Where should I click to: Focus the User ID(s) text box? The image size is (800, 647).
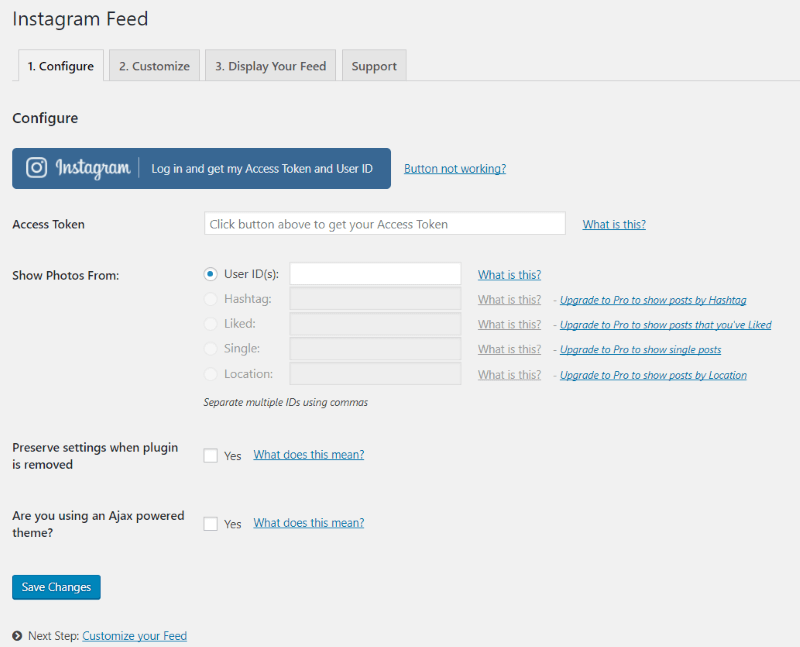375,274
